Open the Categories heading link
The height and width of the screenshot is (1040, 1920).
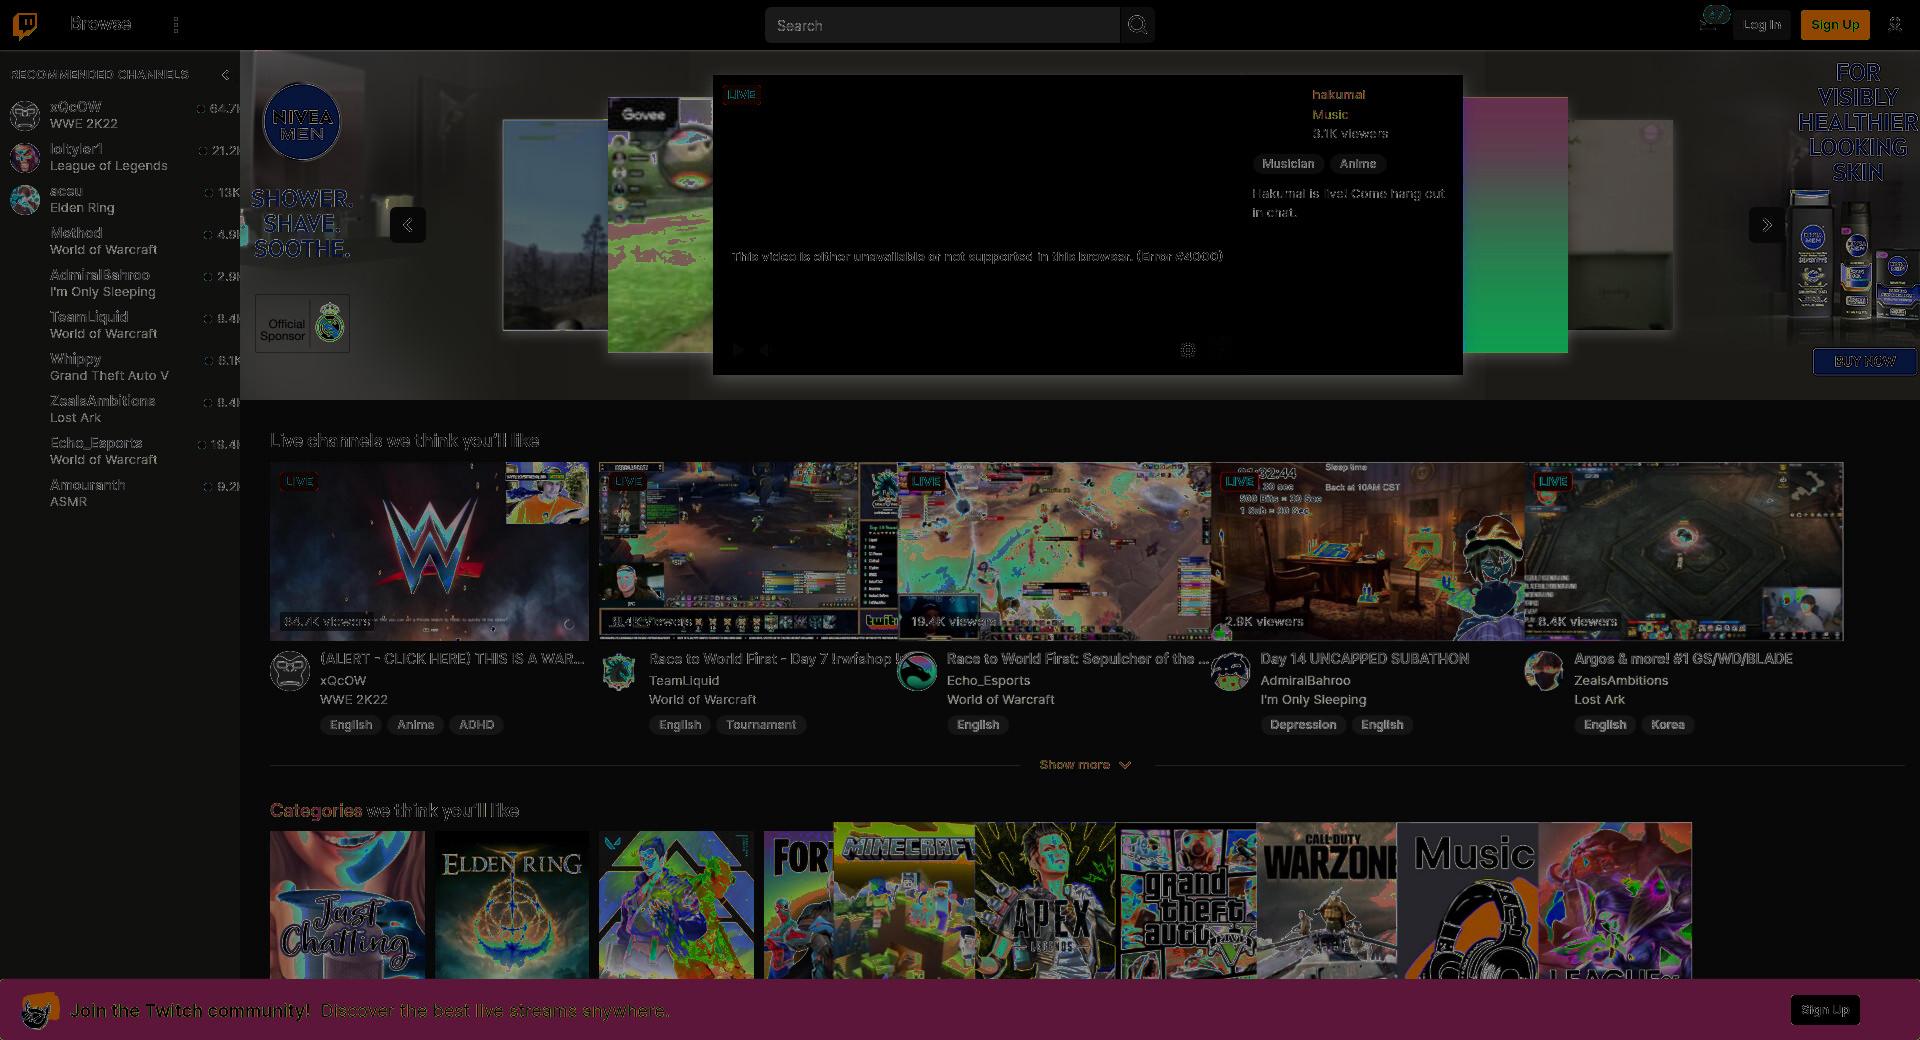click(x=316, y=810)
